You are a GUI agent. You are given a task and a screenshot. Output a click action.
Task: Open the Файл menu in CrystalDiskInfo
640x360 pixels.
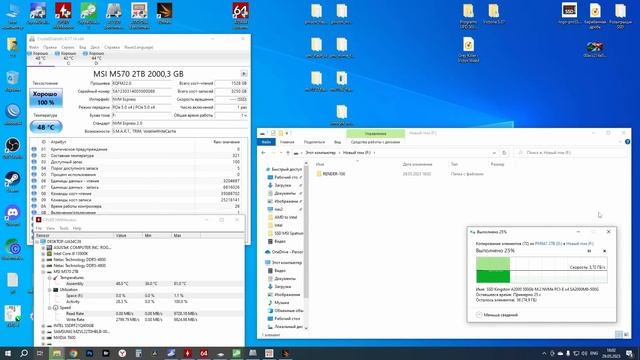pos(34,47)
